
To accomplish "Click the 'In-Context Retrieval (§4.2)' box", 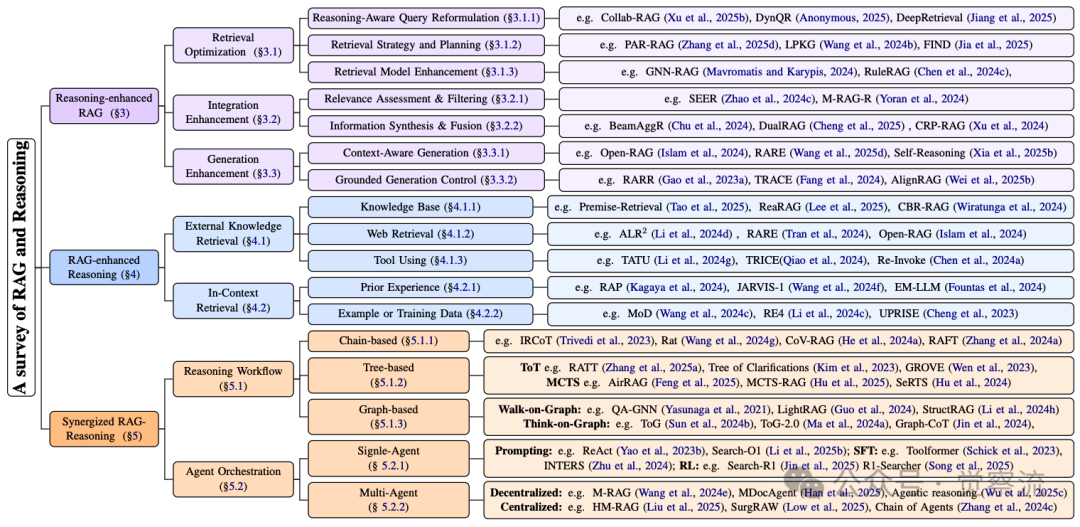I will (x=233, y=300).
